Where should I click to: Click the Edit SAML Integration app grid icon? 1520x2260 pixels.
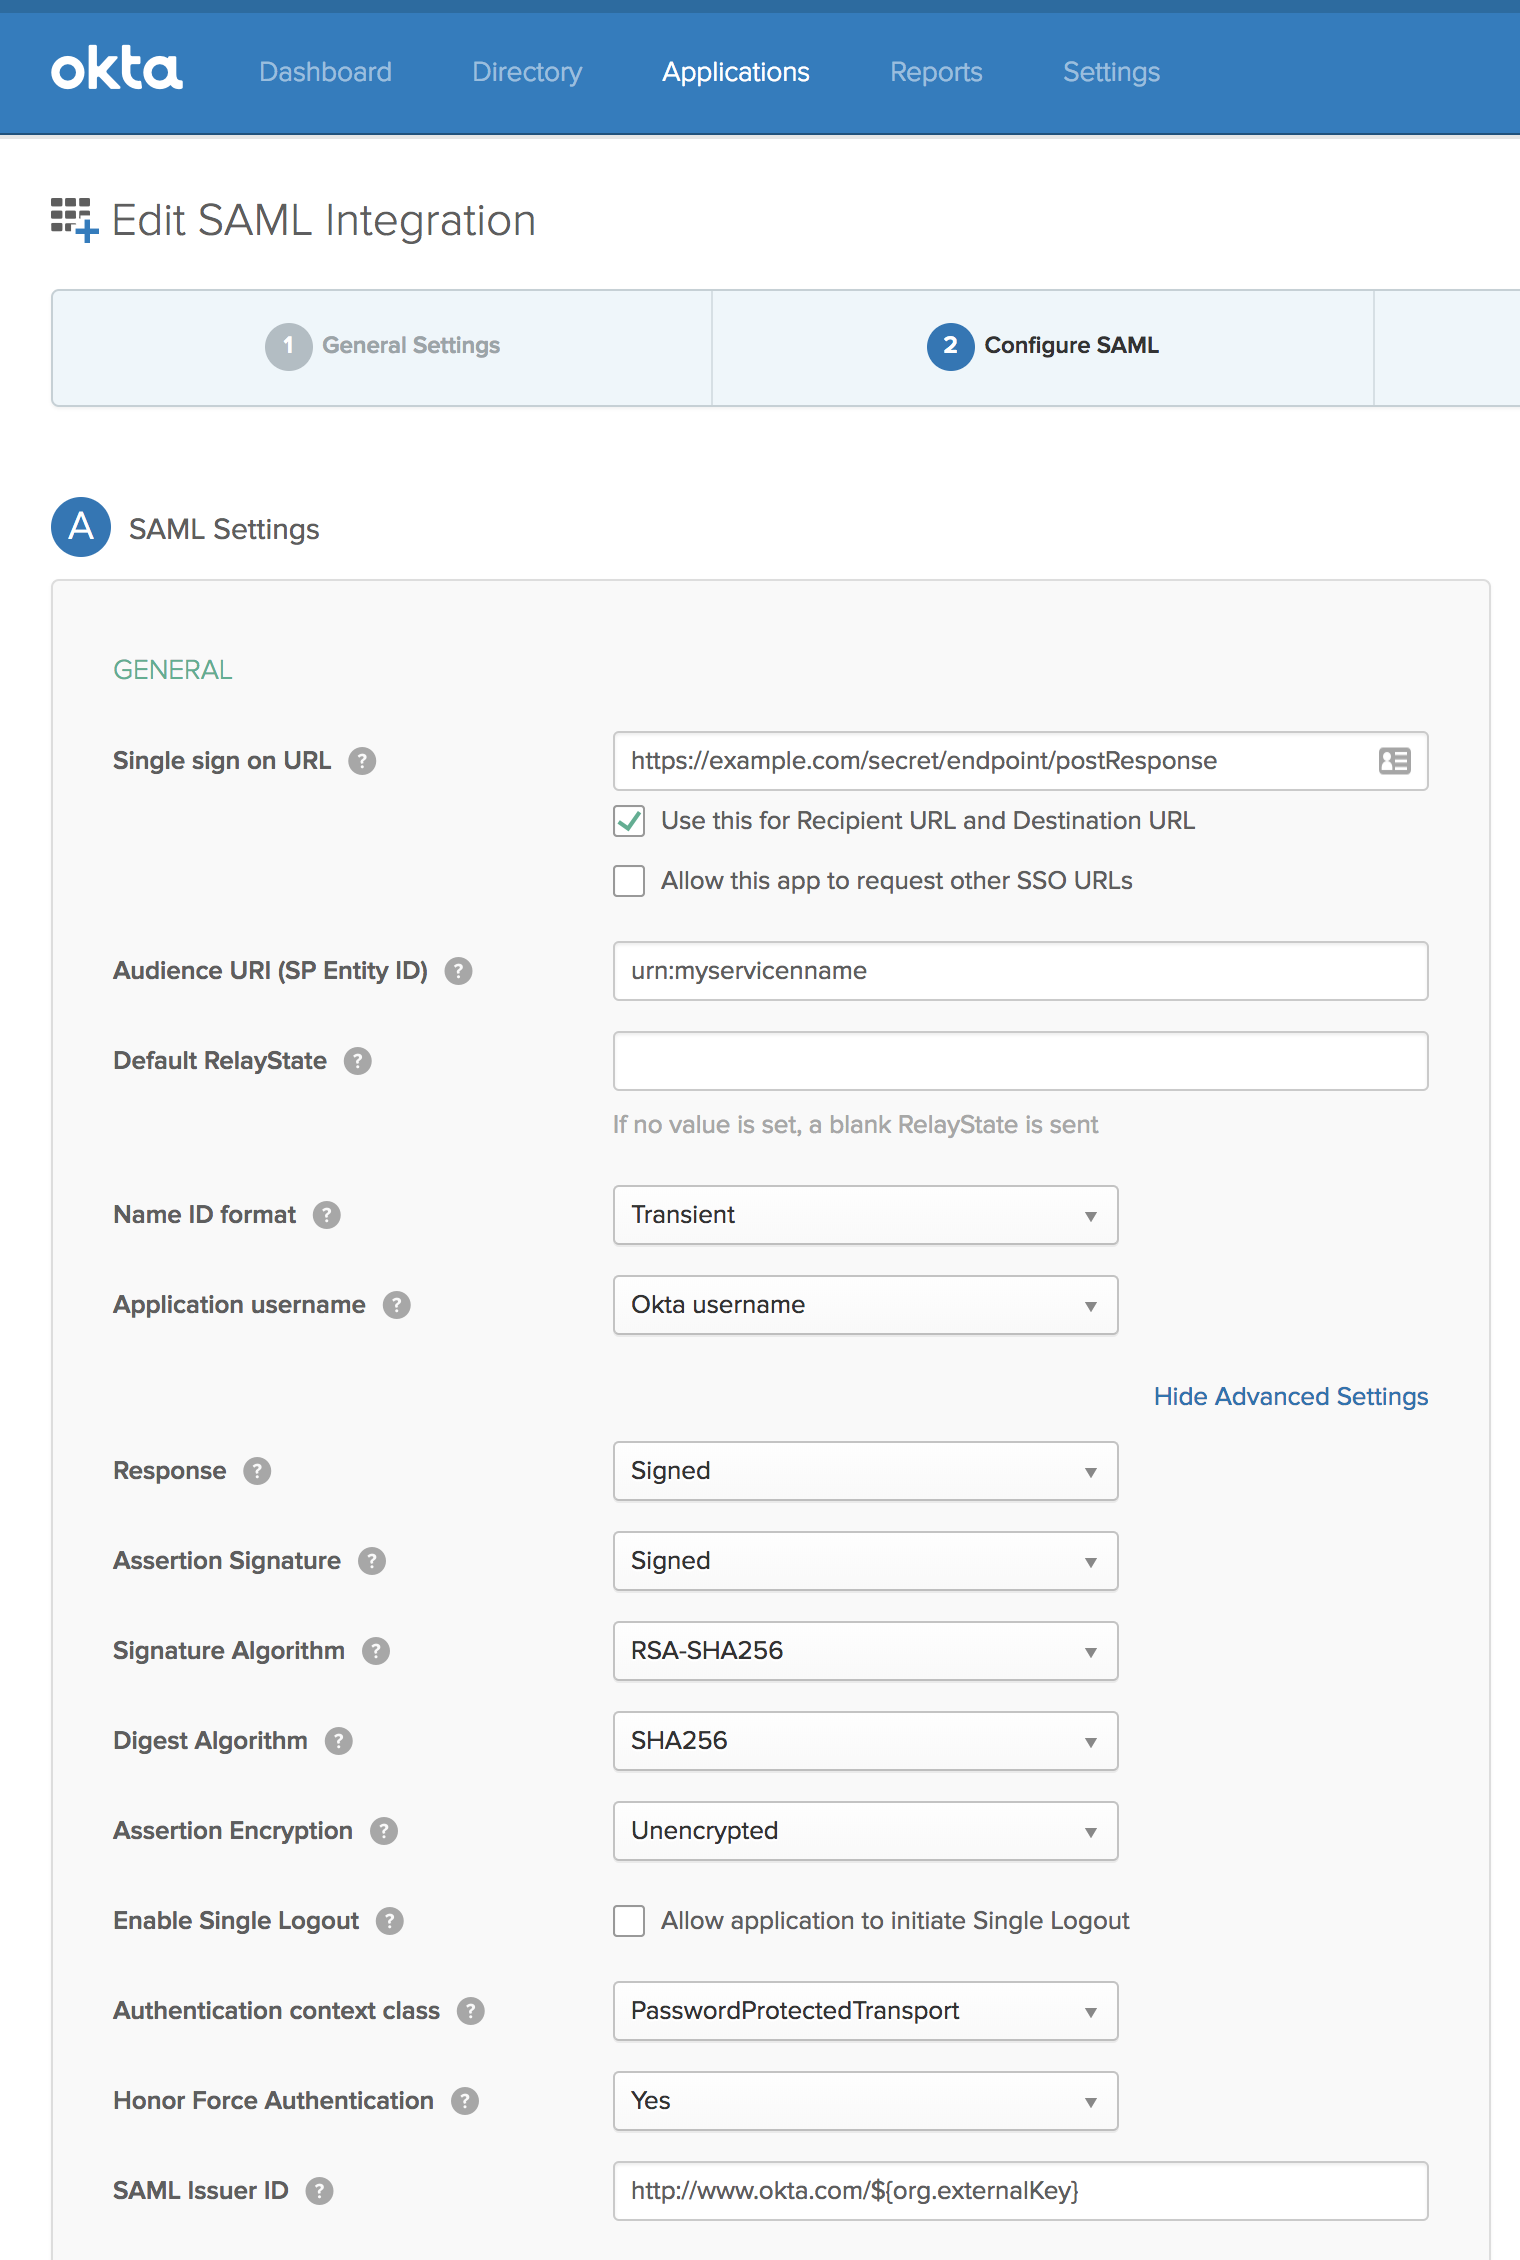74,219
